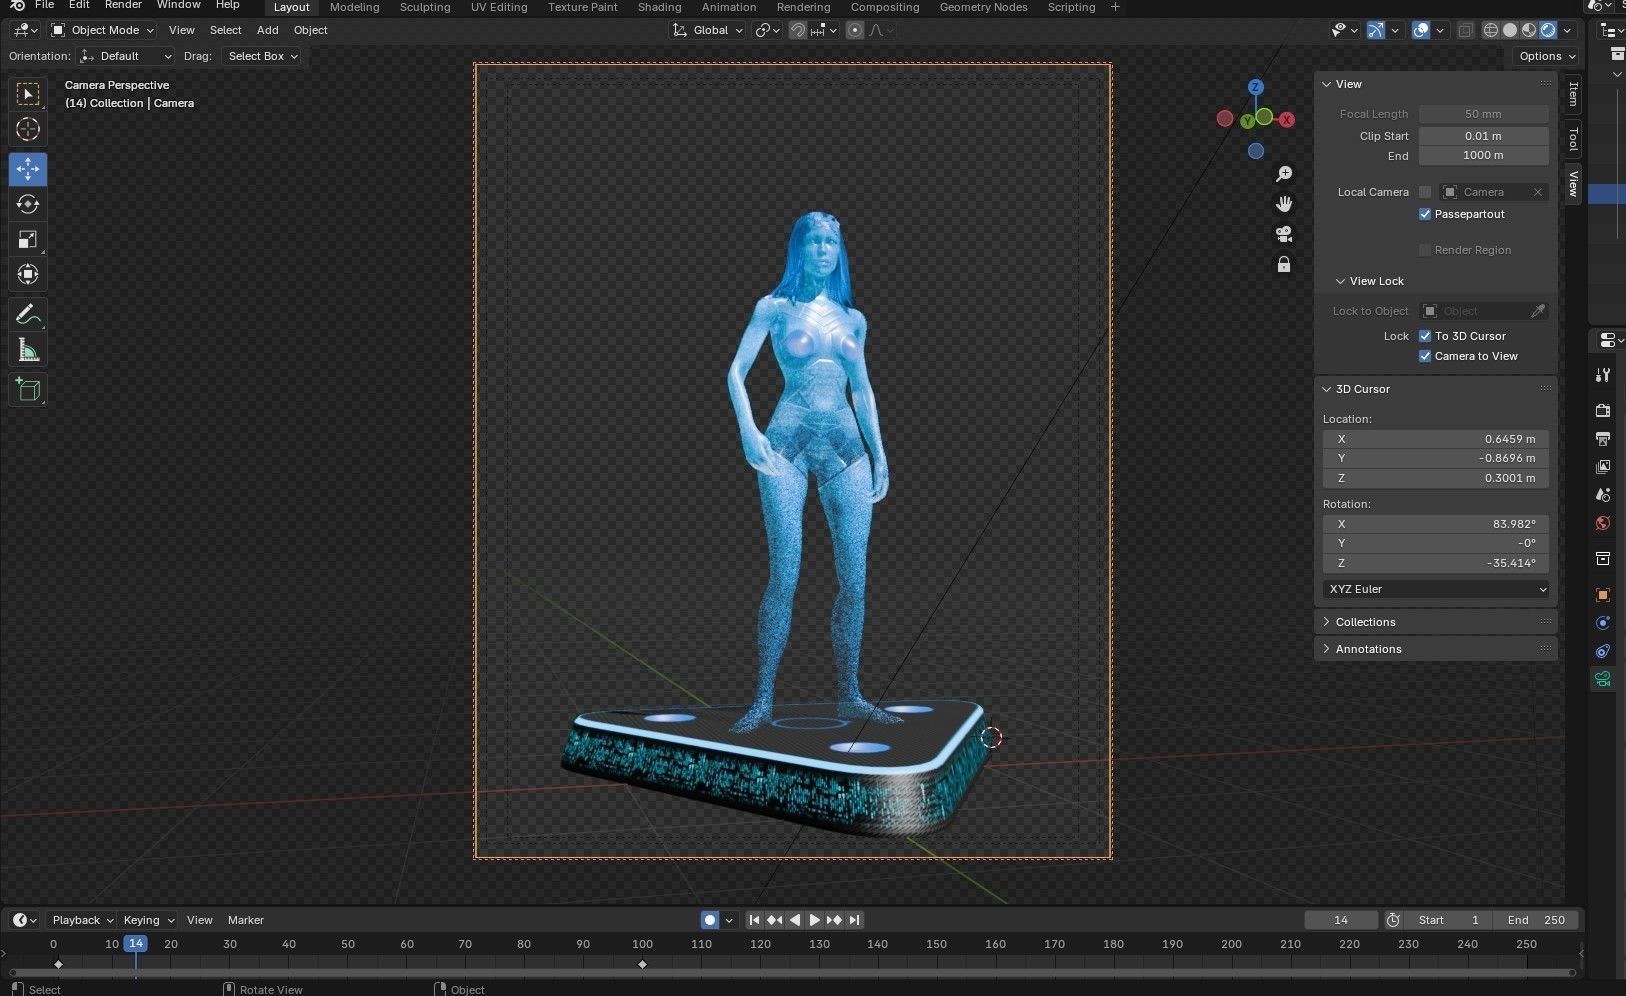Switch to the Shading workspace tab
The width and height of the screenshot is (1626, 996).
(x=660, y=7)
